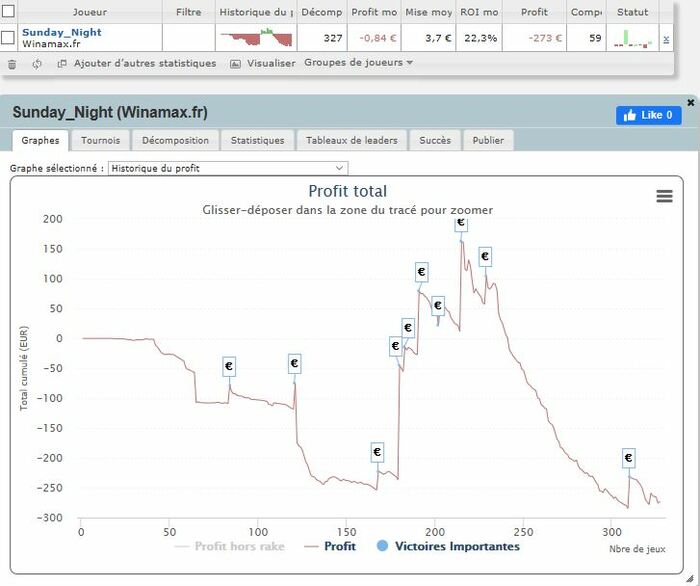The image size is (700, 586).
Task: Click the Profit total chart title
Action: point(347,191)
